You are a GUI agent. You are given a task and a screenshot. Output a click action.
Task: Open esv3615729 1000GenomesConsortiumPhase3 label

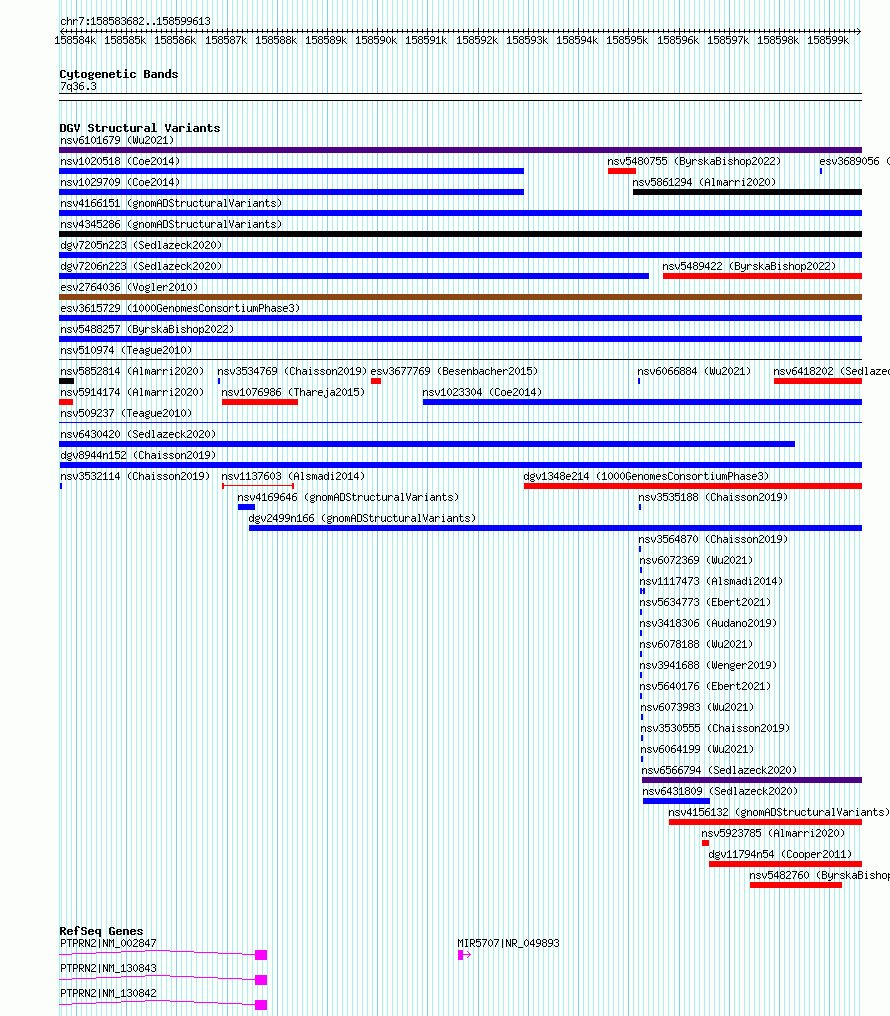180,308
